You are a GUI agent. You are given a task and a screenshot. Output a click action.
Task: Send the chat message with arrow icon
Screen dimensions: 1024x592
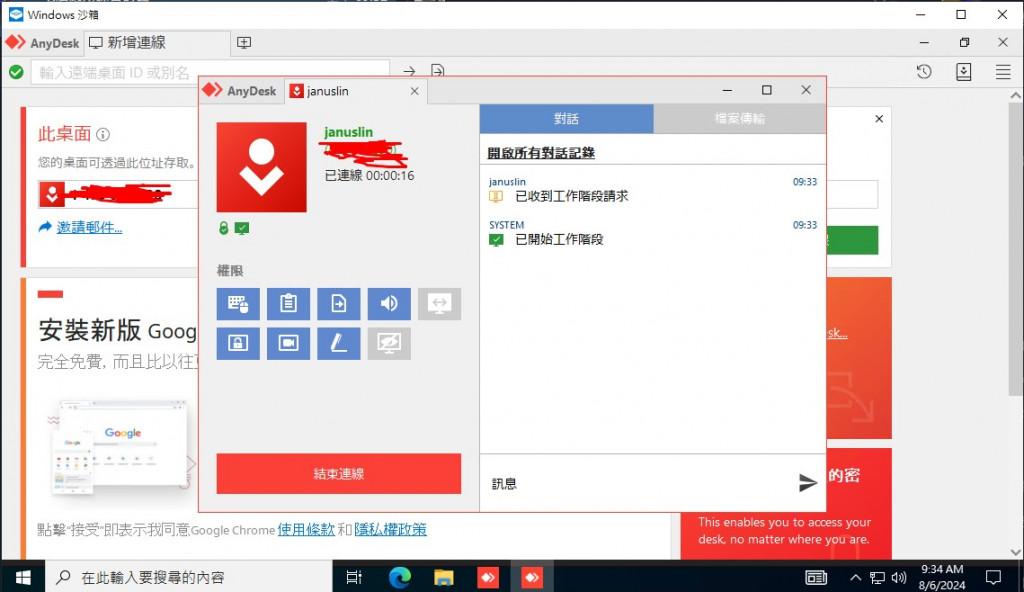(808, 483)
